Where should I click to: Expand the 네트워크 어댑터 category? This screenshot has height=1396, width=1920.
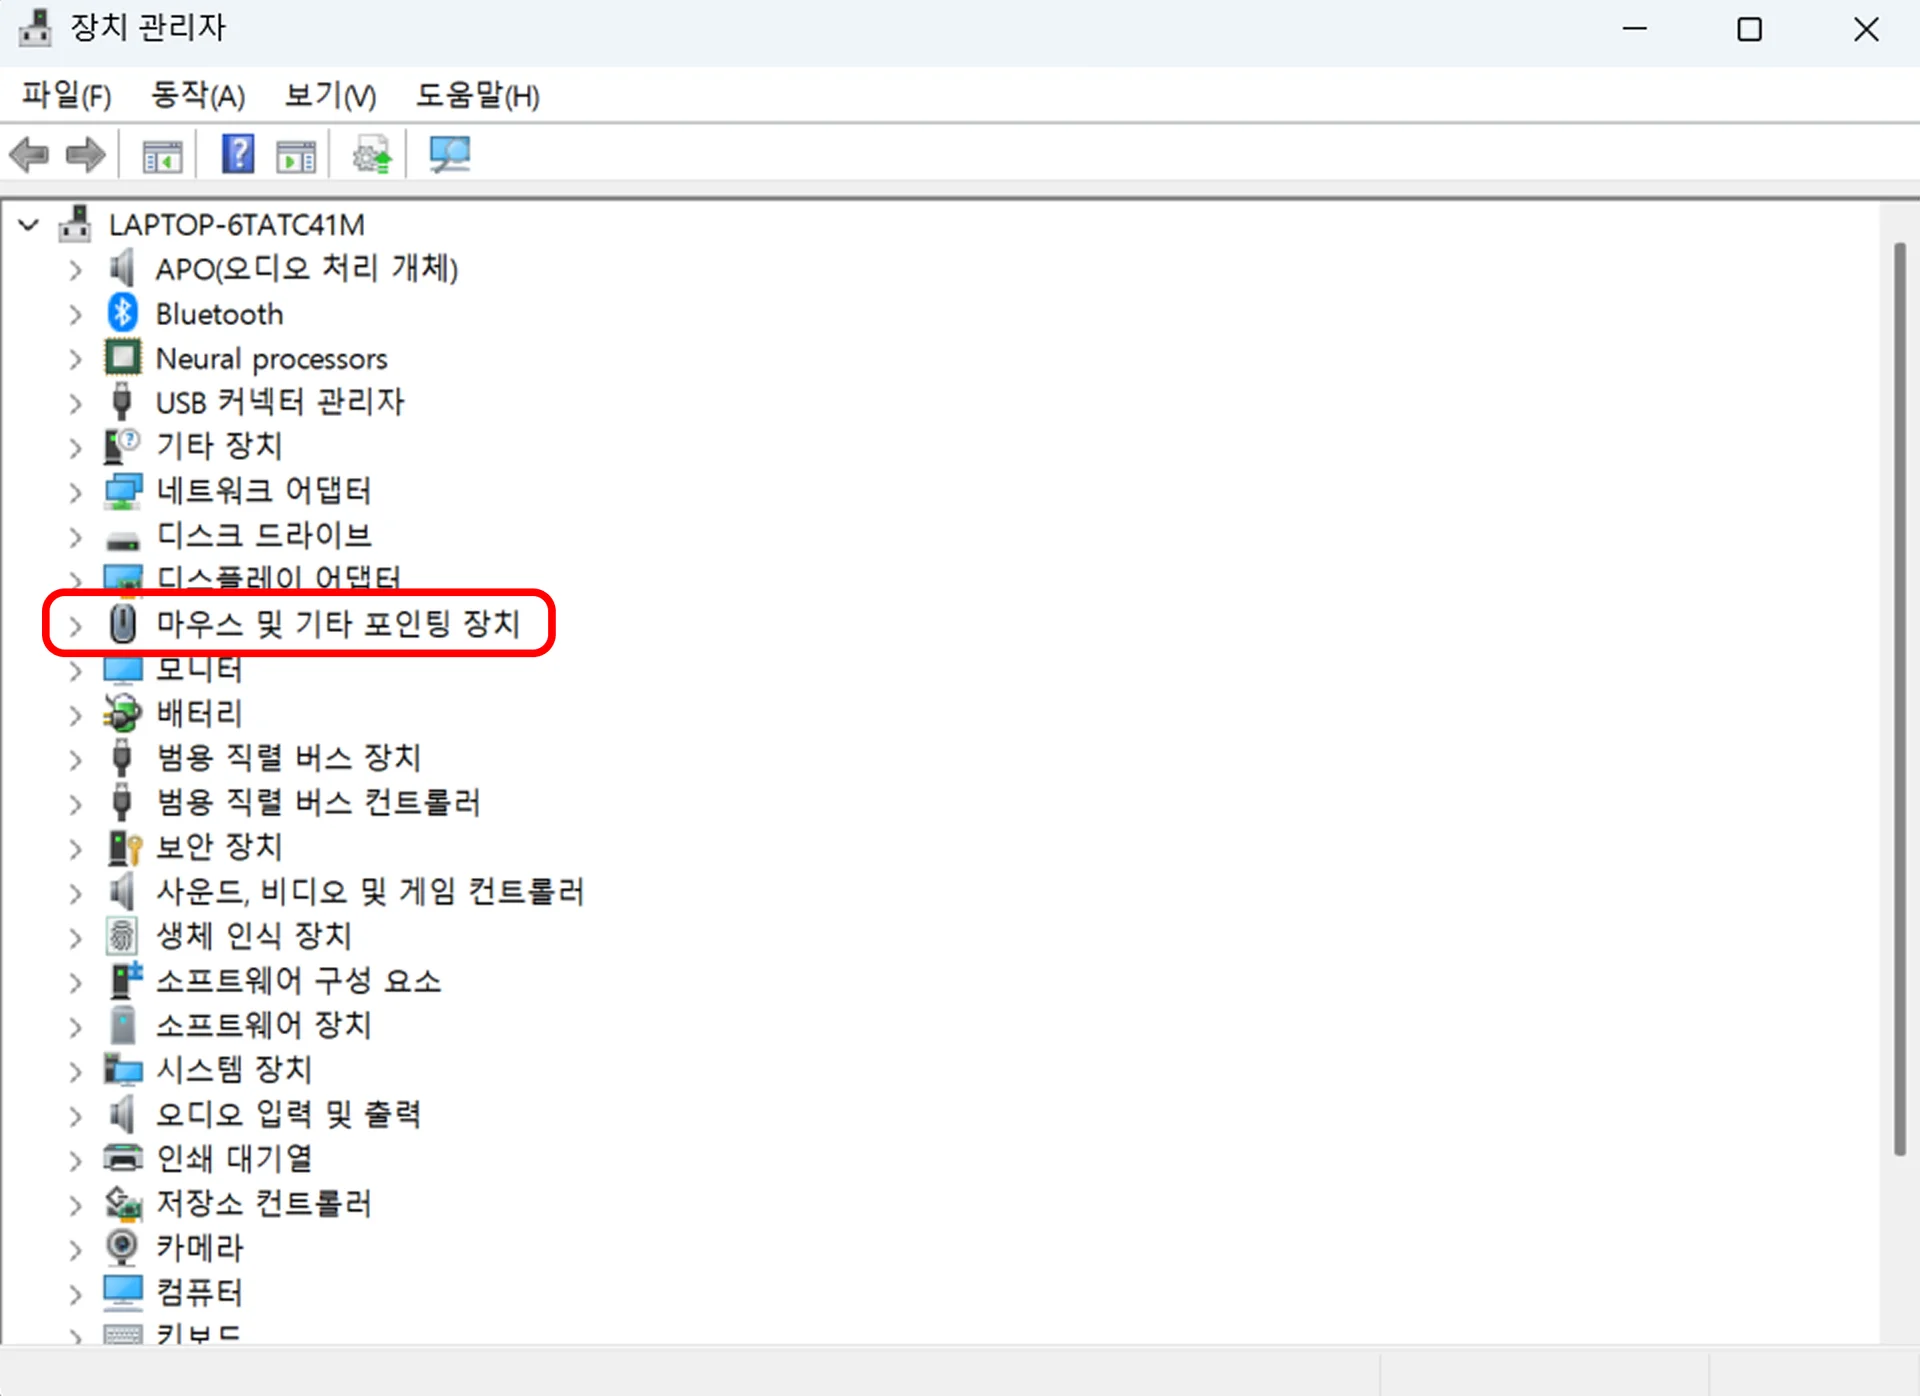pos(75,491)
